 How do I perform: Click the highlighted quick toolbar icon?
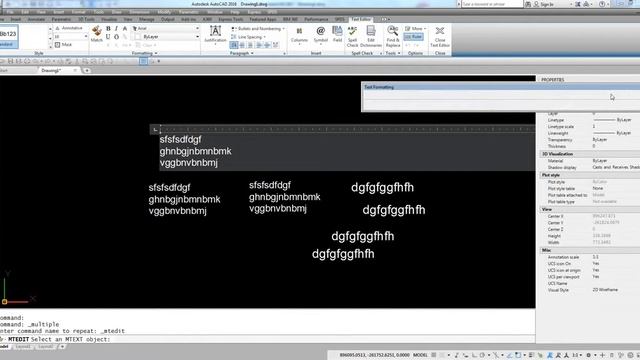(x=143, y=61)
